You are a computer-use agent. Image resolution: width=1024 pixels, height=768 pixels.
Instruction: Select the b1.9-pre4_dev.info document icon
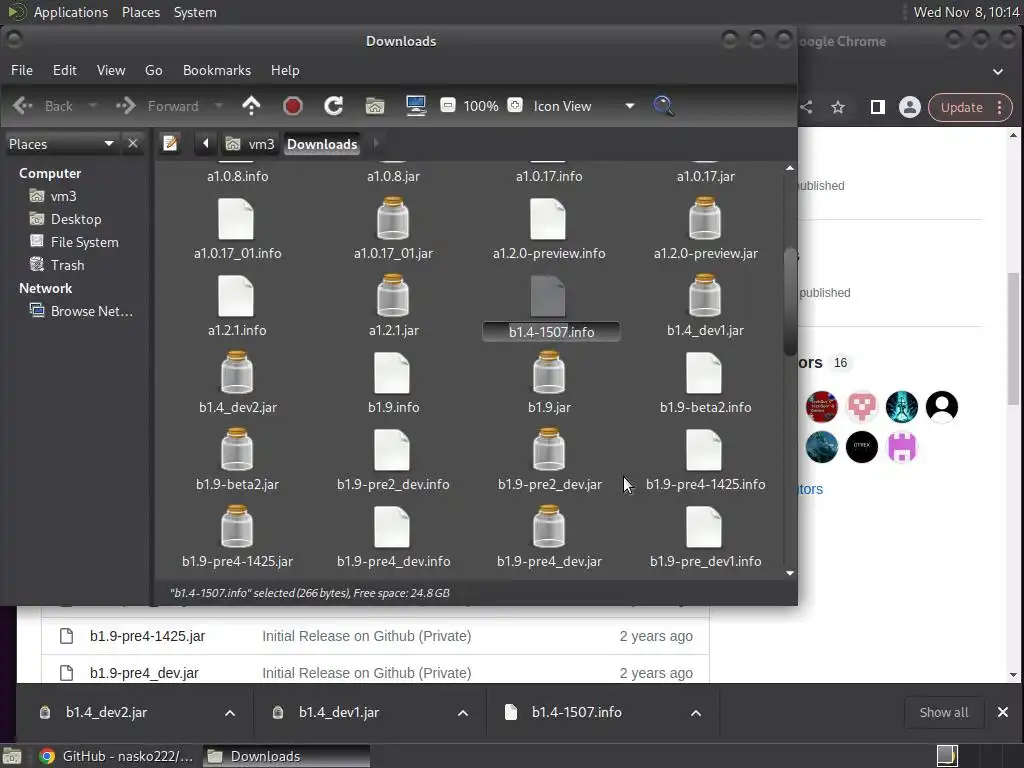(x=392, y=527)
